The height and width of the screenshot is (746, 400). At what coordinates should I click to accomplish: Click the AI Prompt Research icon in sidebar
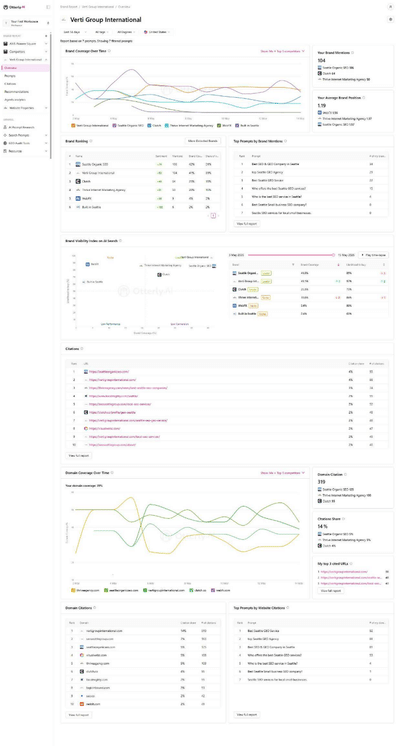tap(5, 127)
